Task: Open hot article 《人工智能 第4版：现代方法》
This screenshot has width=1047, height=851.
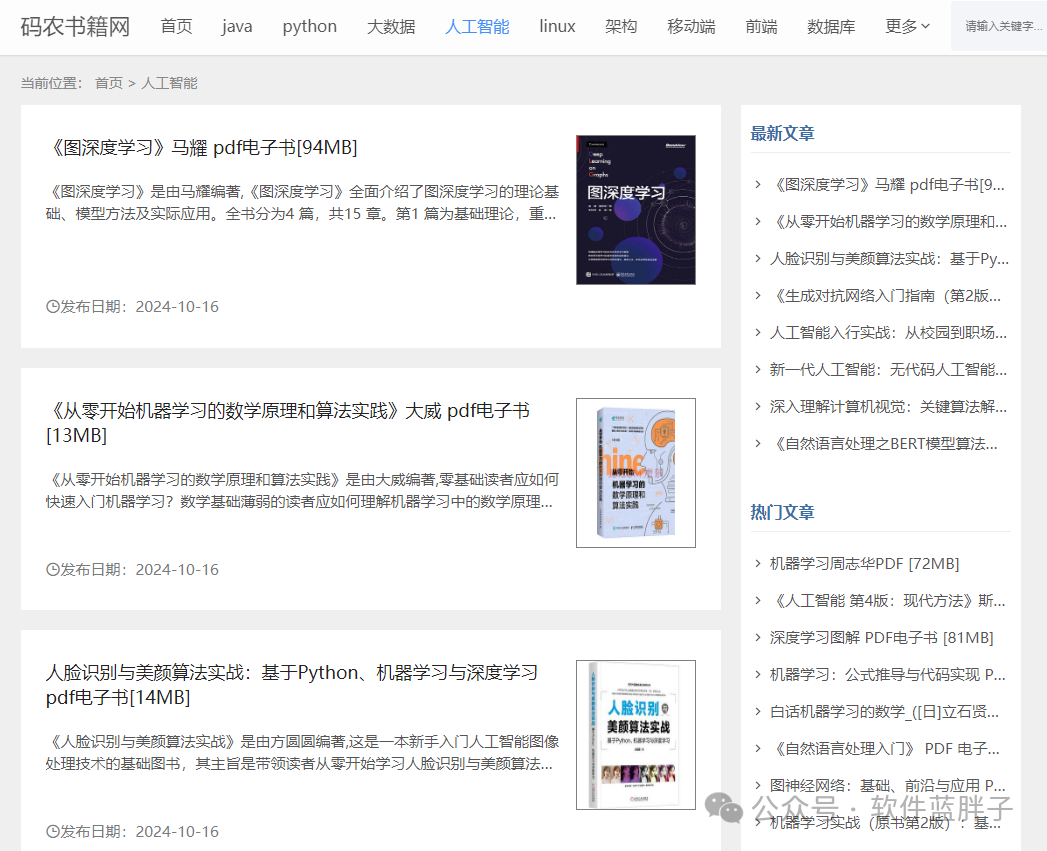Action: [887, 601]
